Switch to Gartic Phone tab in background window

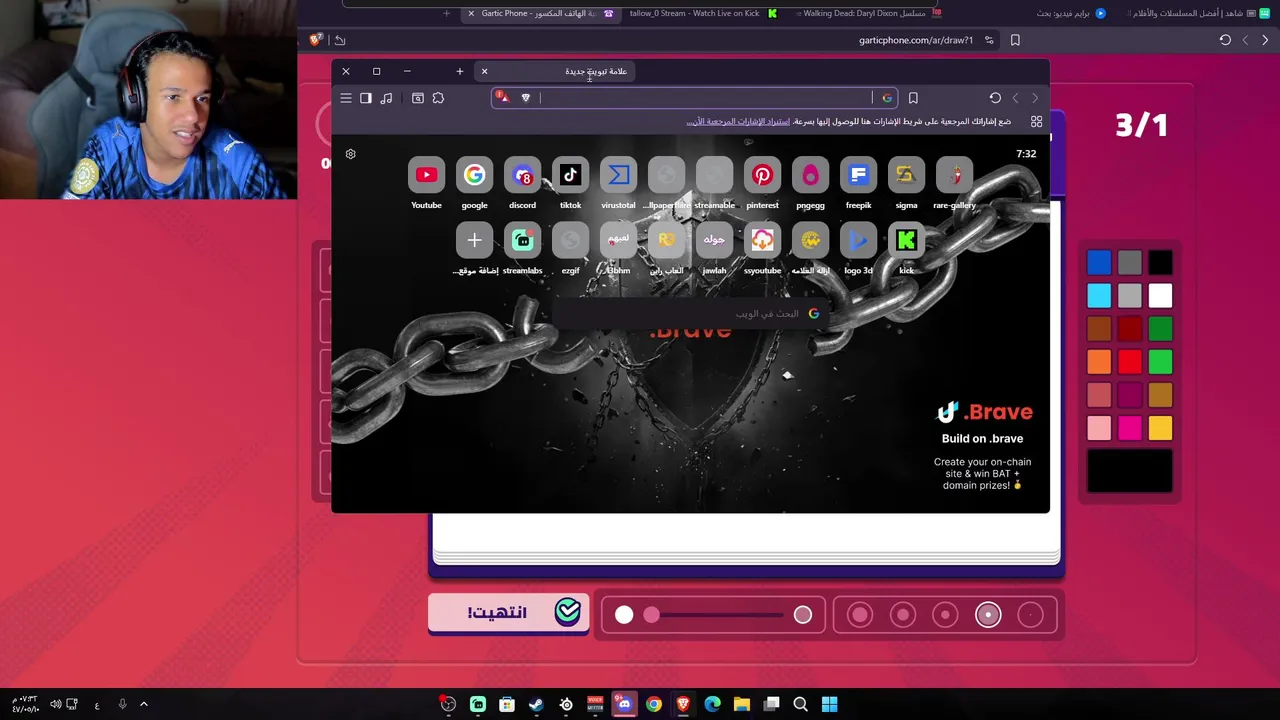tap(538, 13)
